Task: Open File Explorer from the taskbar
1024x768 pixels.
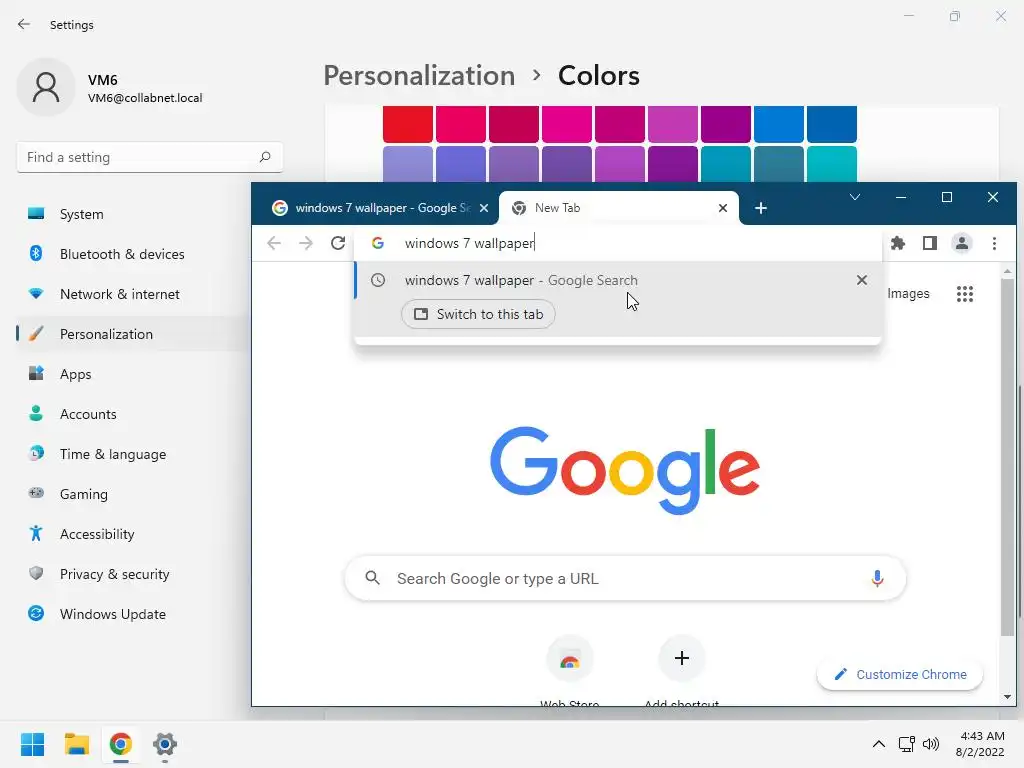Action: [x=76, y=744]
